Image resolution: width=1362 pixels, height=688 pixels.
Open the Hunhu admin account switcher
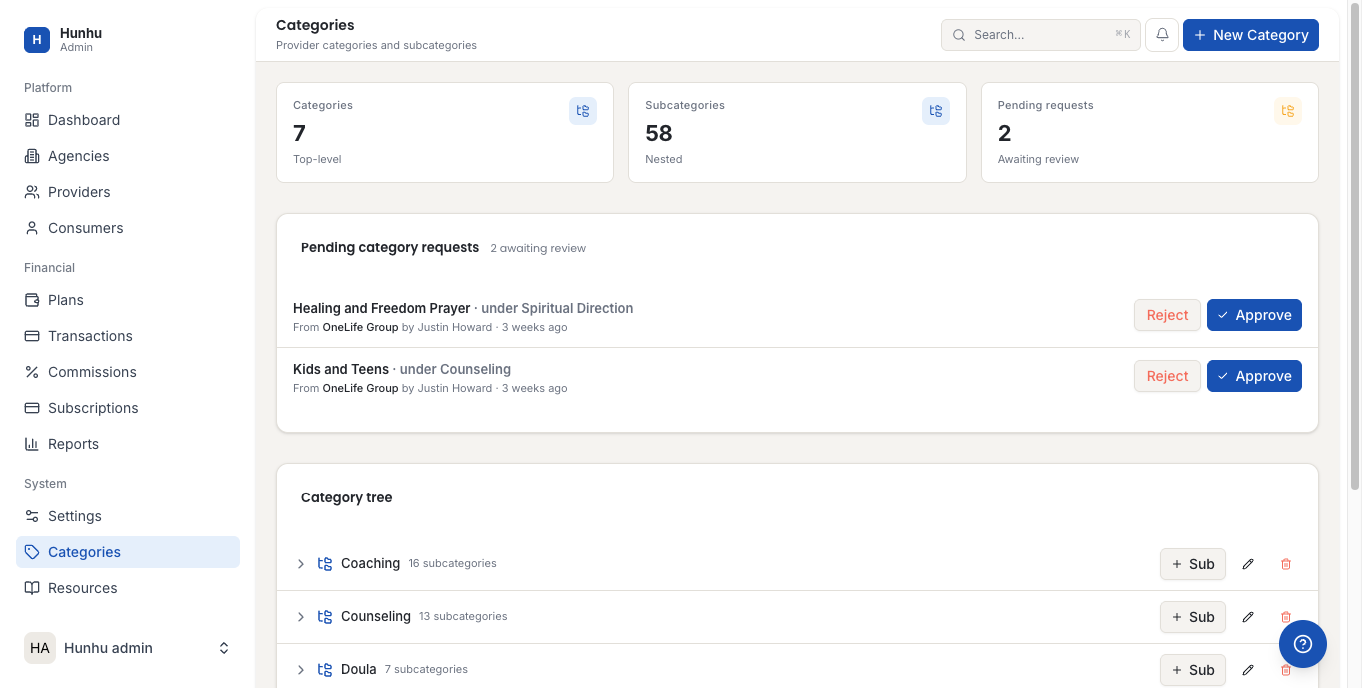click(x=128, y=648)
